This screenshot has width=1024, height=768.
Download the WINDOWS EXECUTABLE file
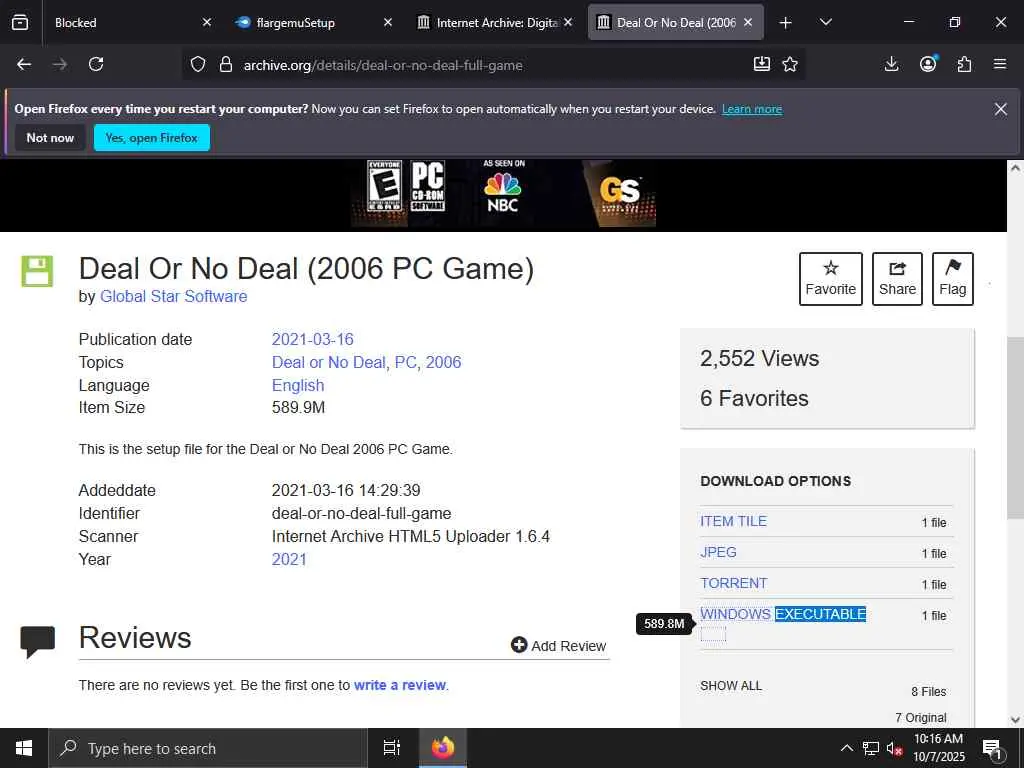[783, 614]
